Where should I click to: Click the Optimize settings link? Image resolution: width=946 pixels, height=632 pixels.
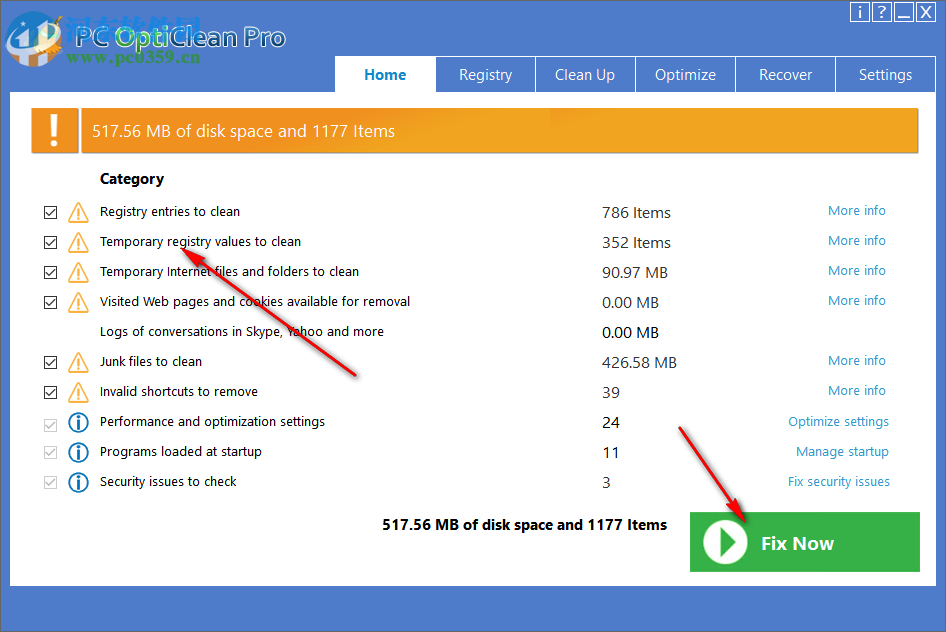[839, 422]
